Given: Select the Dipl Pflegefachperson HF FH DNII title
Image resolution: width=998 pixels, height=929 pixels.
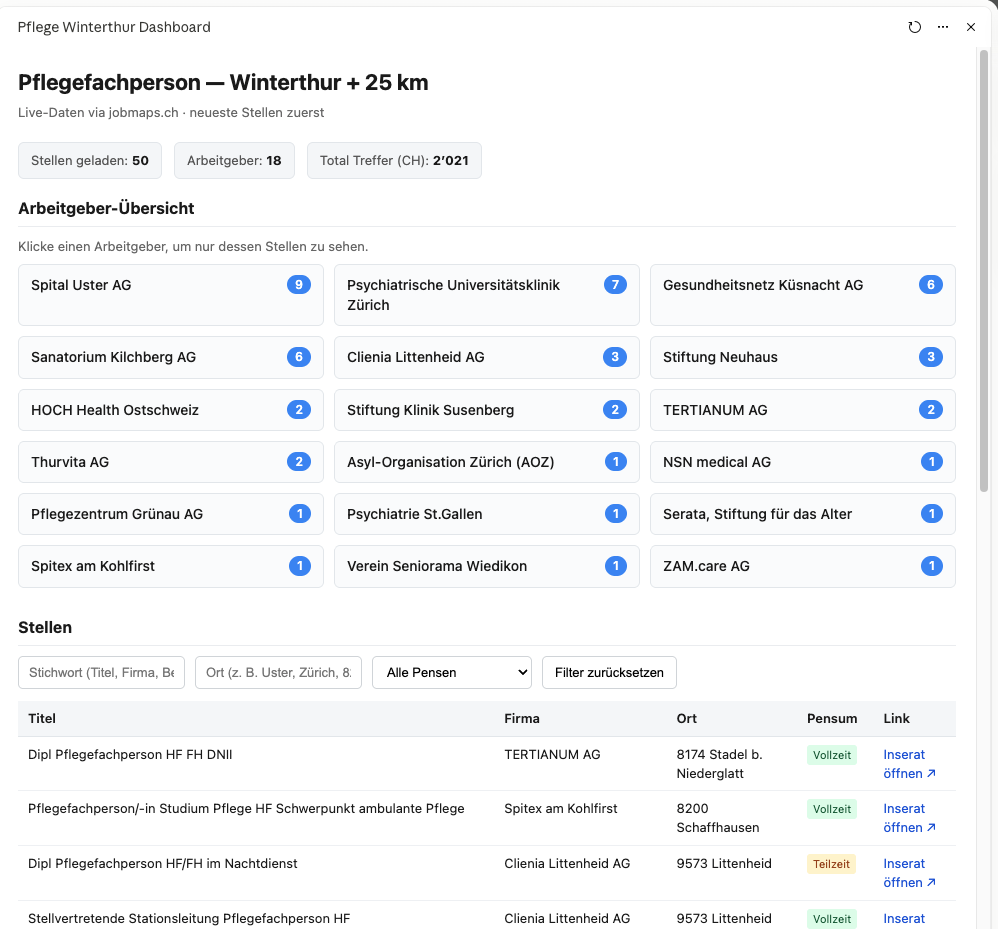Looking at the screenshot, I should click(x=130, y=755).
